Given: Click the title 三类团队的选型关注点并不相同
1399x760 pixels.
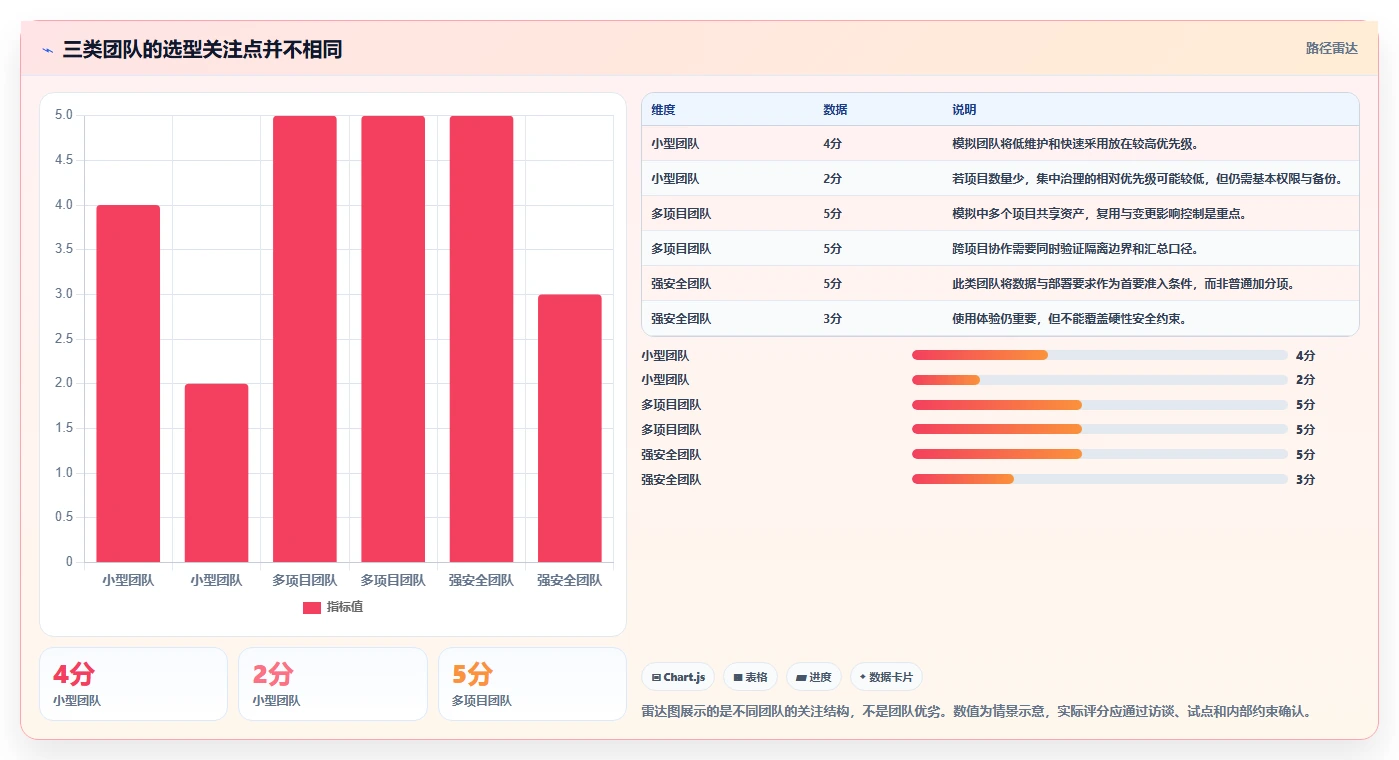Looking at the screenshot, I should [202, 49].
